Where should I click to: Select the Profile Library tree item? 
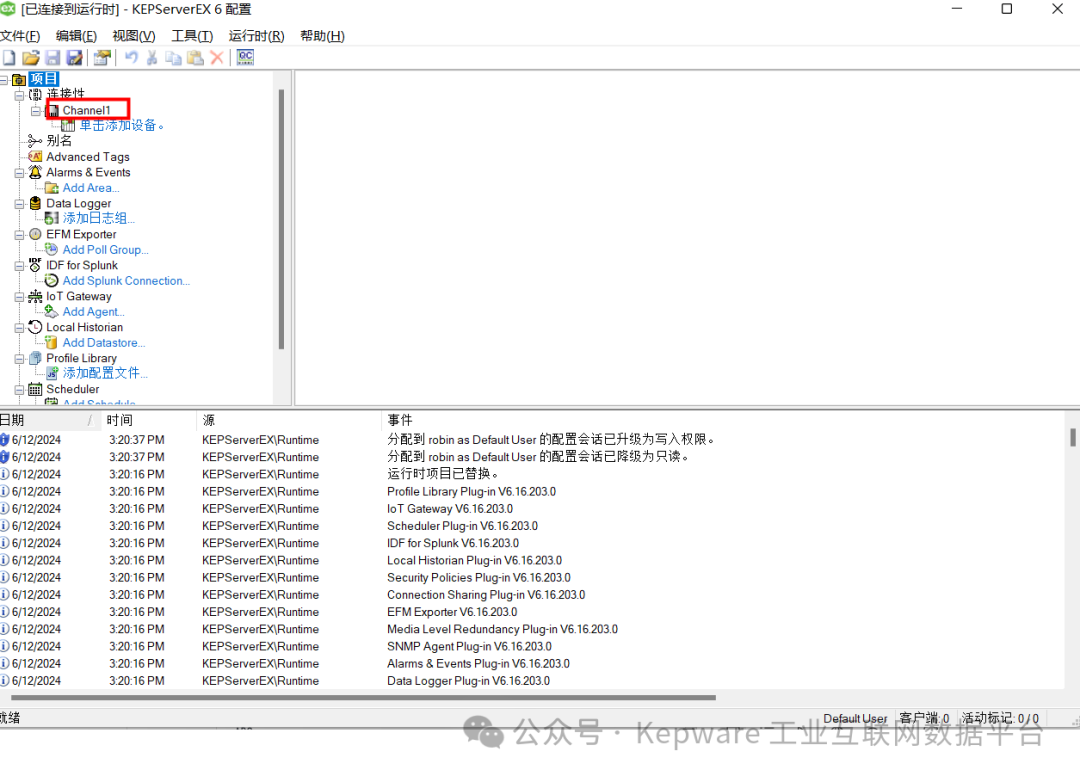(81, 358)
